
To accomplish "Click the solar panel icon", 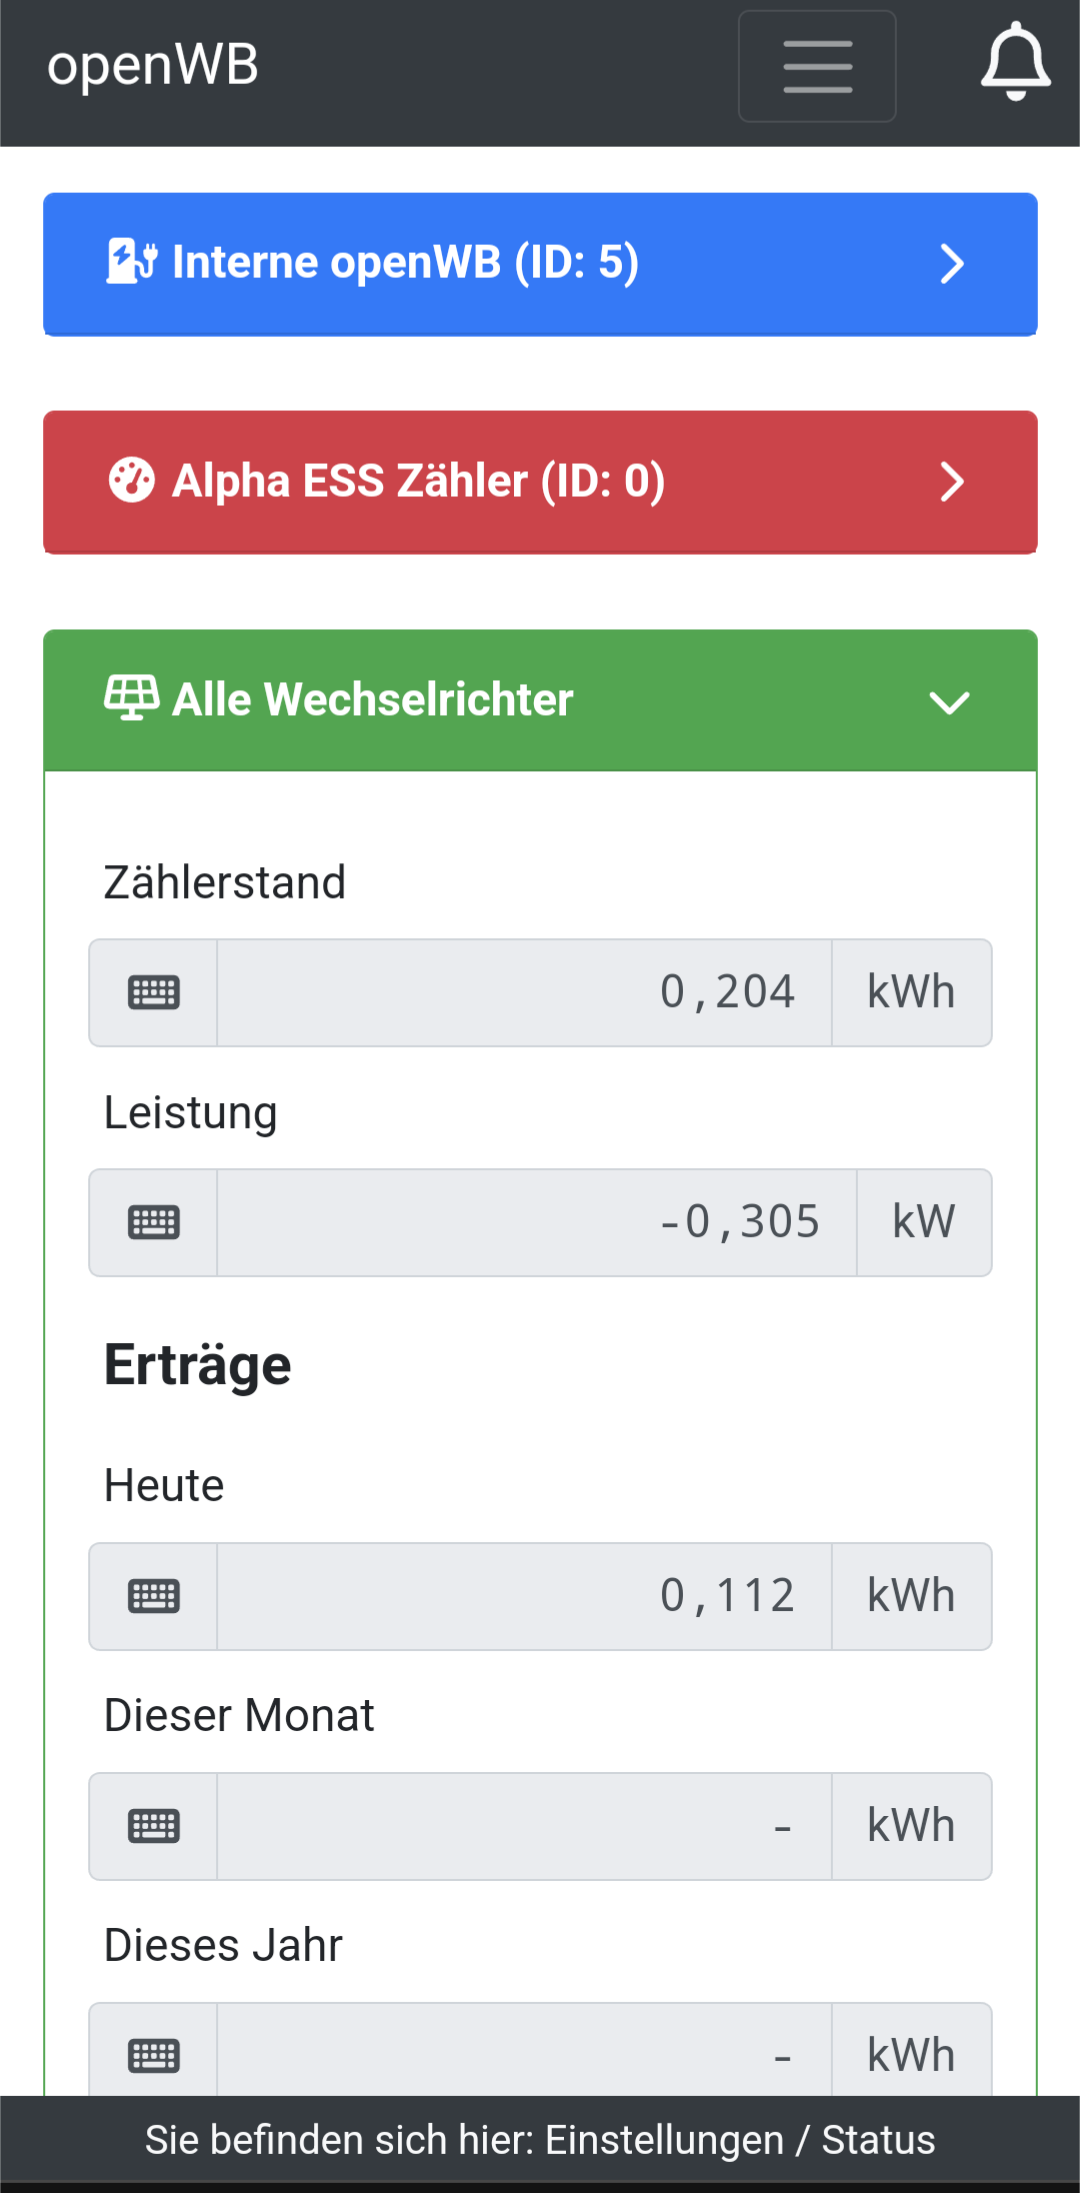I will click(132, 698).
